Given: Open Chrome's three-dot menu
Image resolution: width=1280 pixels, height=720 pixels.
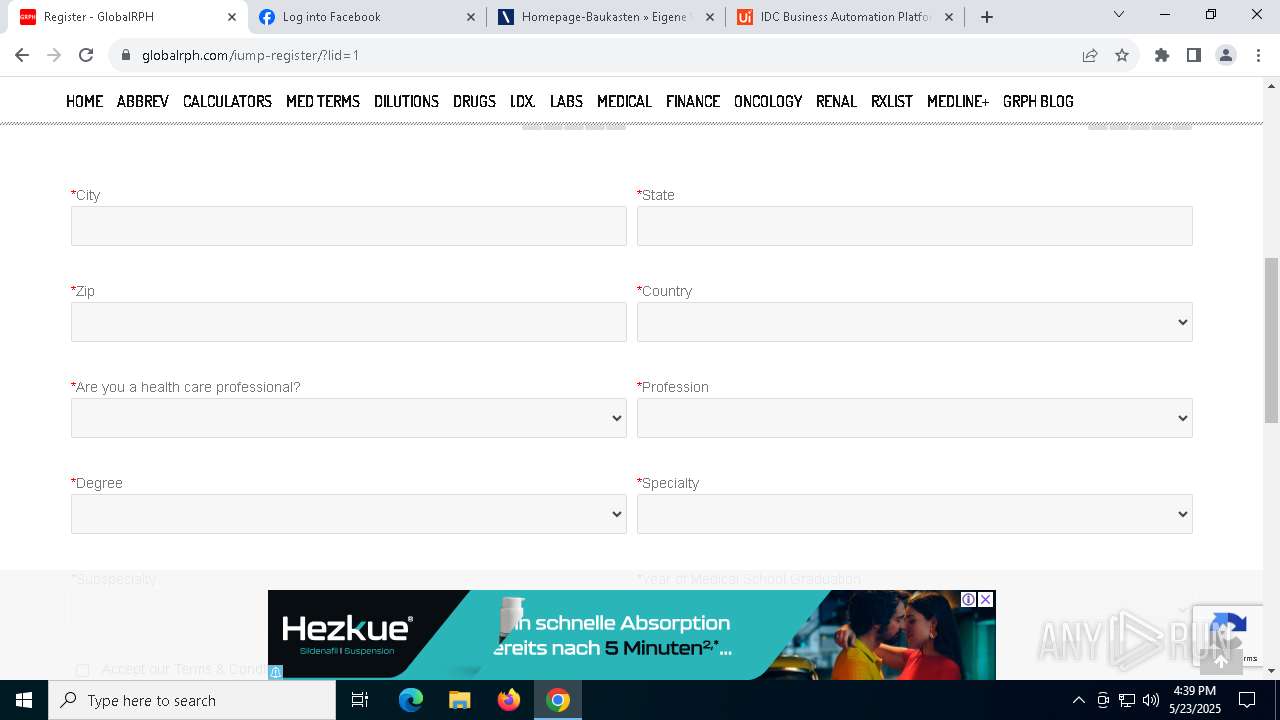Looking at the screenshot, I should (x=1258, y=55).
